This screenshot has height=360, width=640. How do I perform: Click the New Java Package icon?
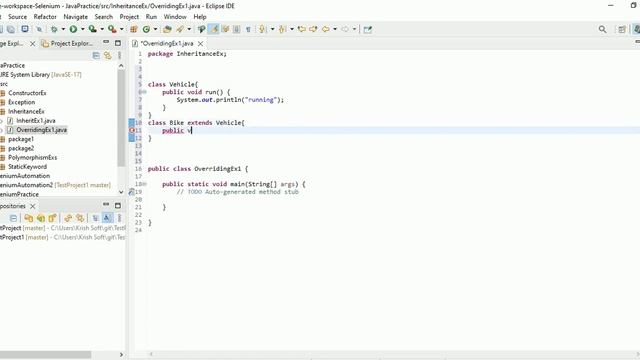(x=133, y=29)
